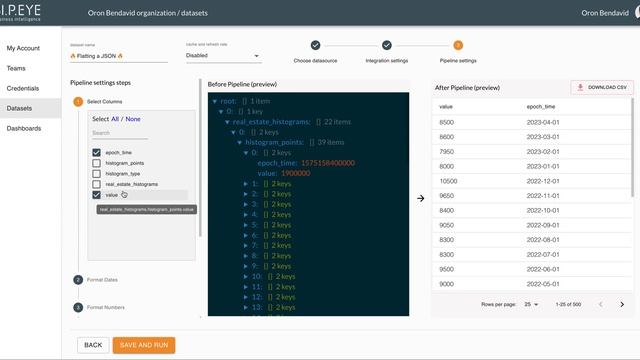Viewport: 640px width, 360px height.
Task: Toggle the value column checkbox
Action: coord(96,195)
